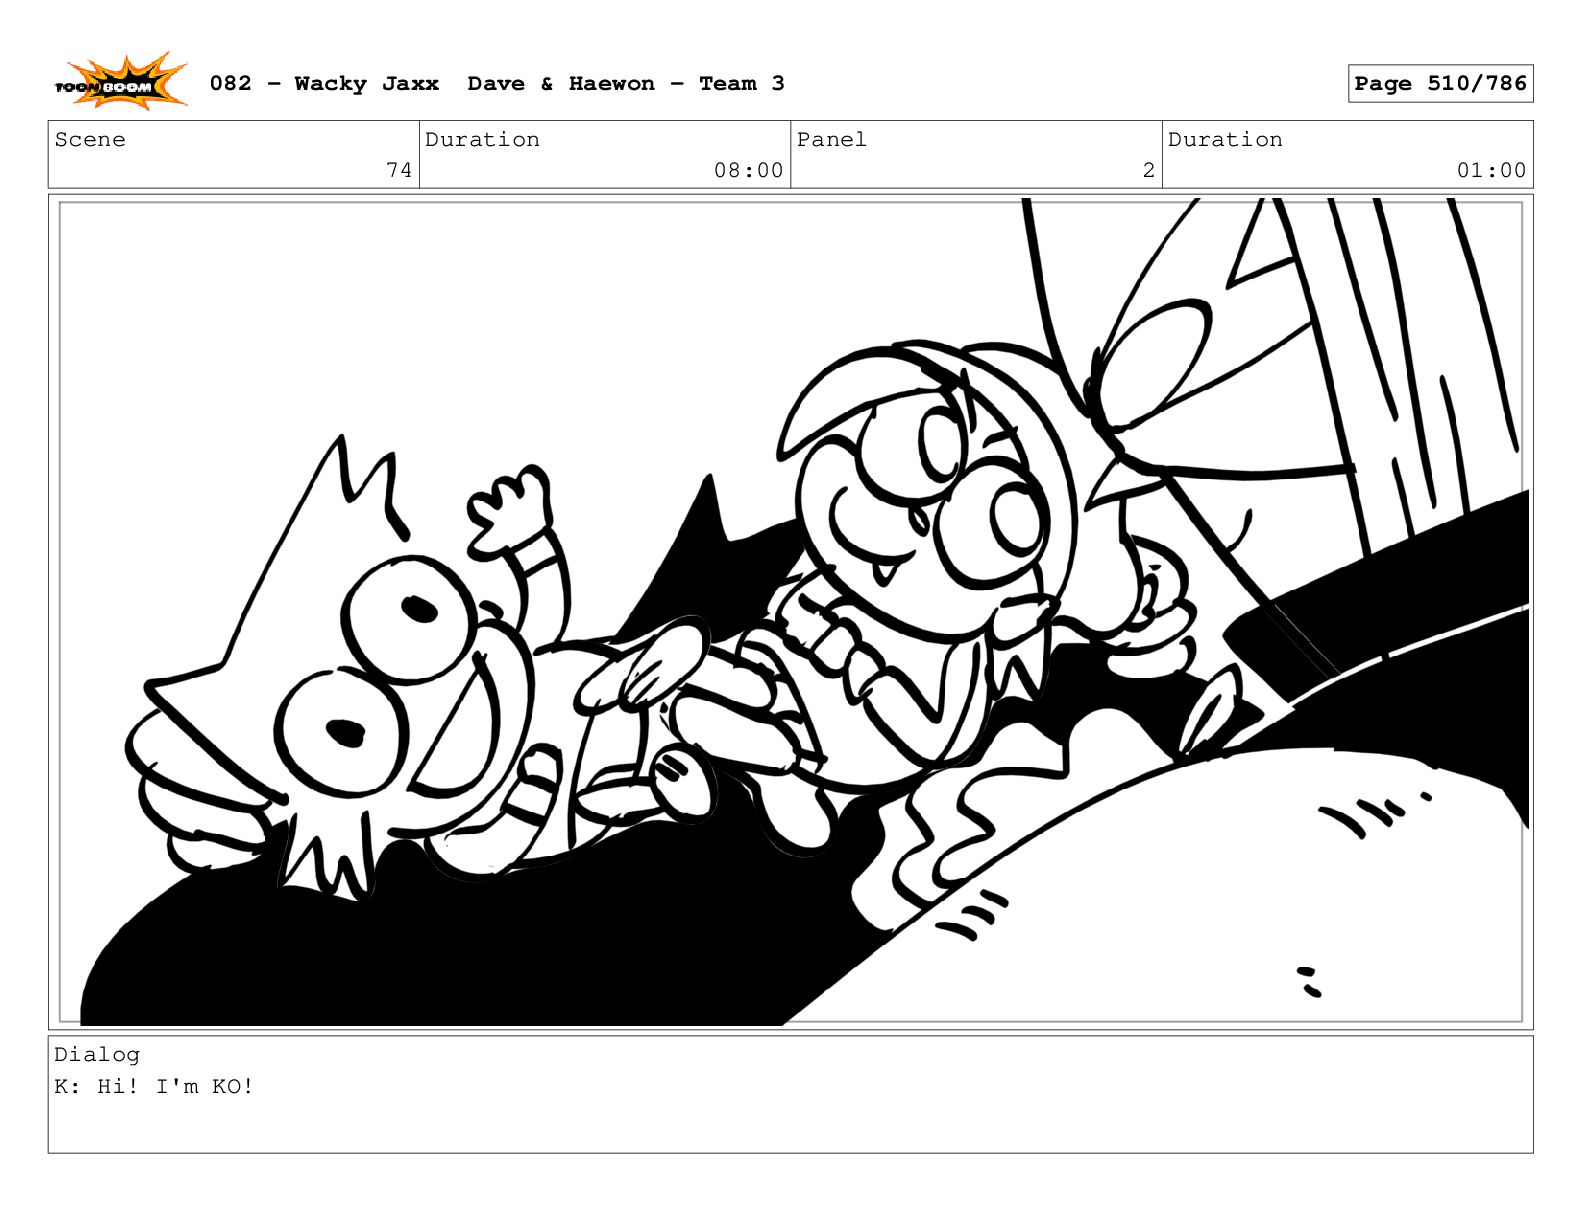Select the panel number '2'
The image size is (1582, 1225).
click(1149, 170)
